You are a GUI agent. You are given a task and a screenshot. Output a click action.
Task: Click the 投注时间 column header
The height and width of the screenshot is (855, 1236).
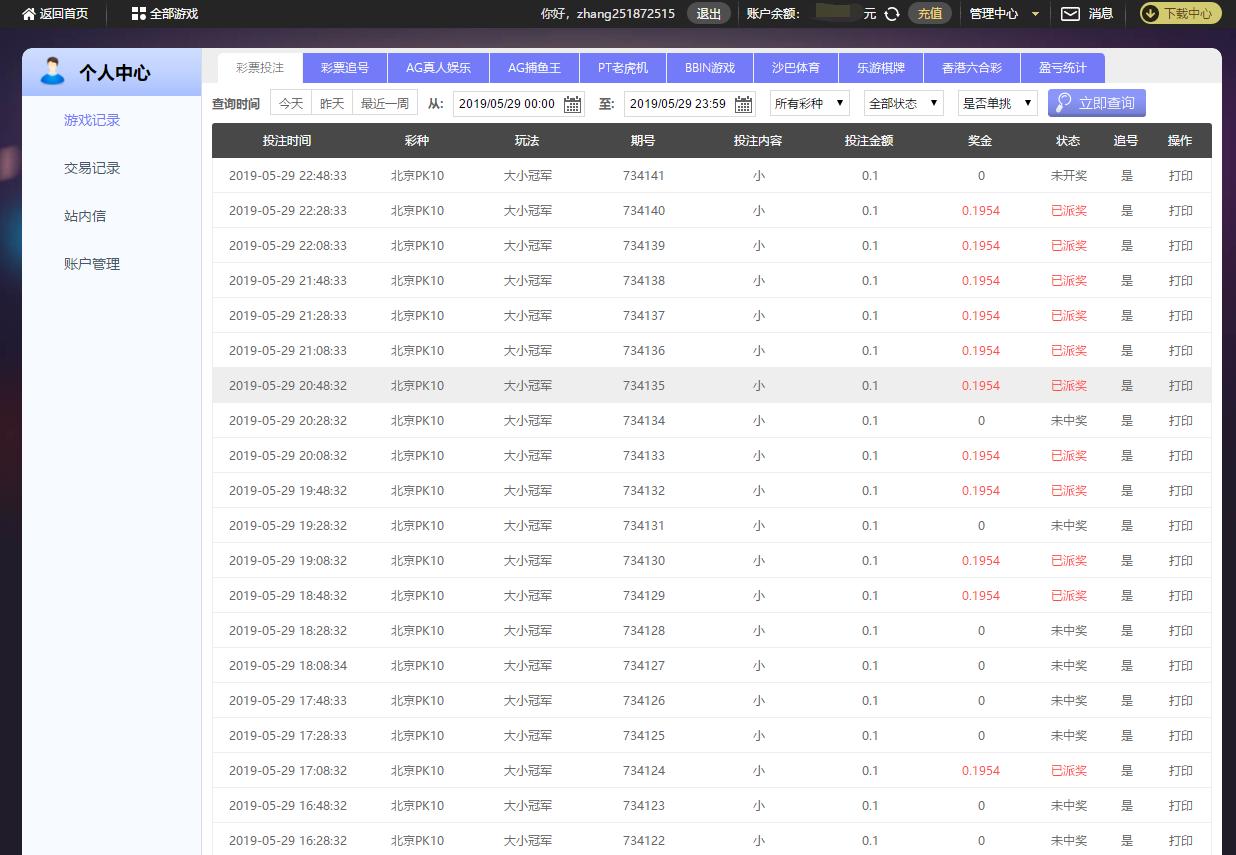click(x=287, y=141)
